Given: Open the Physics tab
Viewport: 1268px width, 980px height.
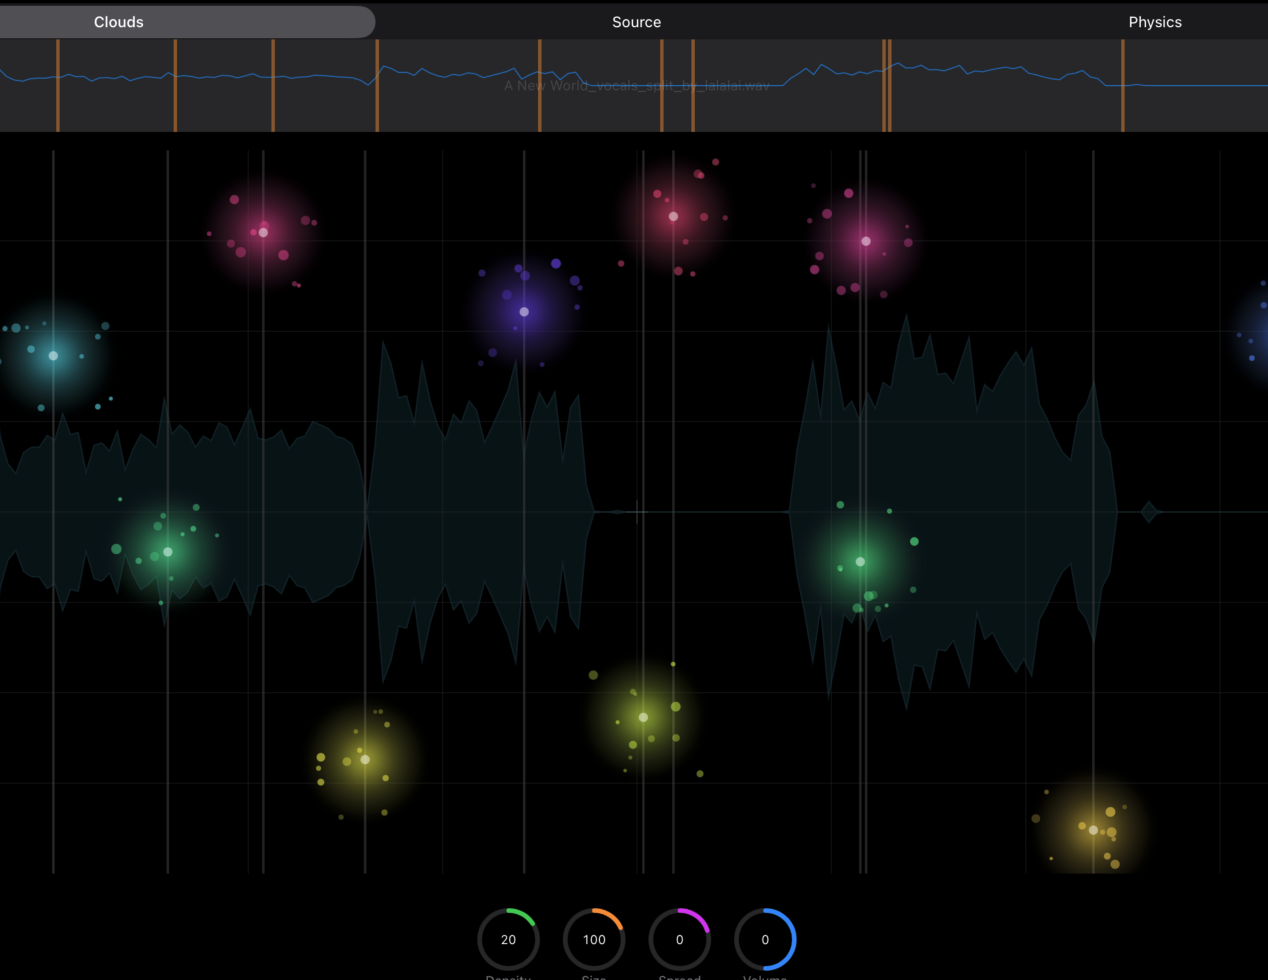Looking at the screenshot, I should (x=1154, y=22).
